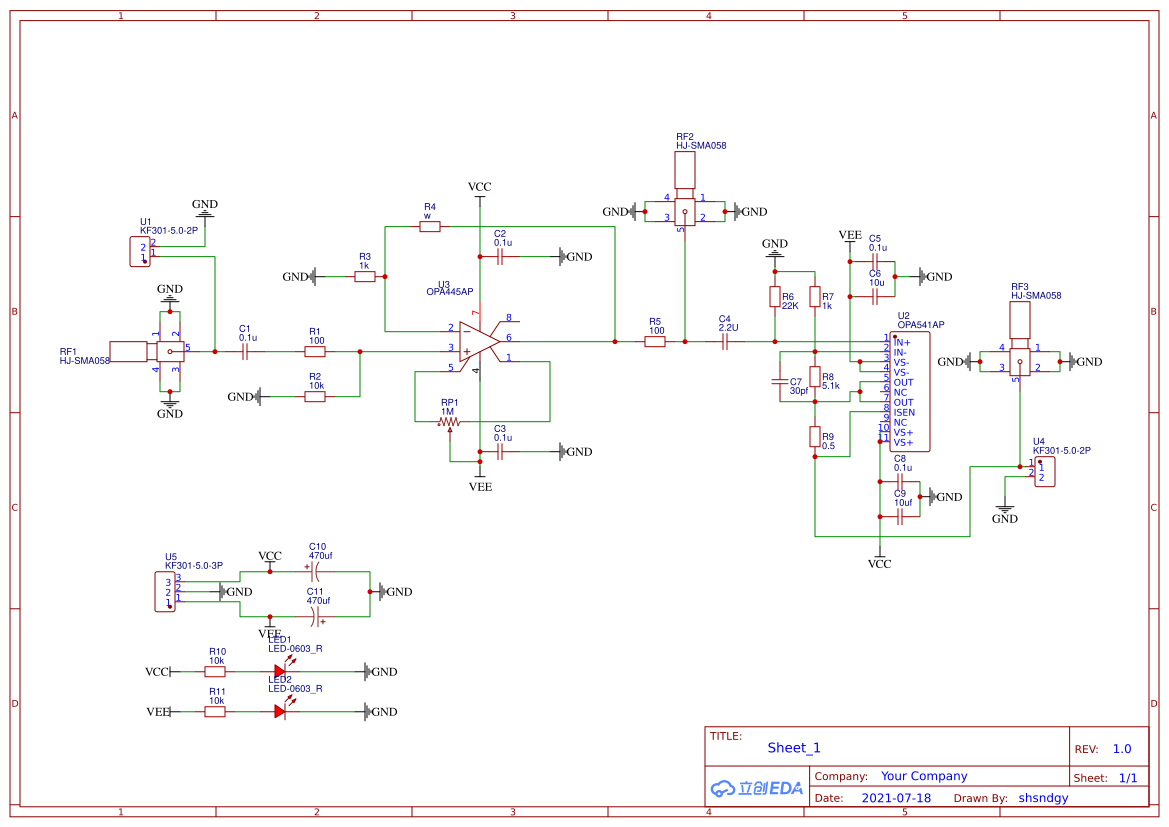Click the R9 0.5 ohm sense resistor
This screenshot has width=1169, height=827.
815,437
